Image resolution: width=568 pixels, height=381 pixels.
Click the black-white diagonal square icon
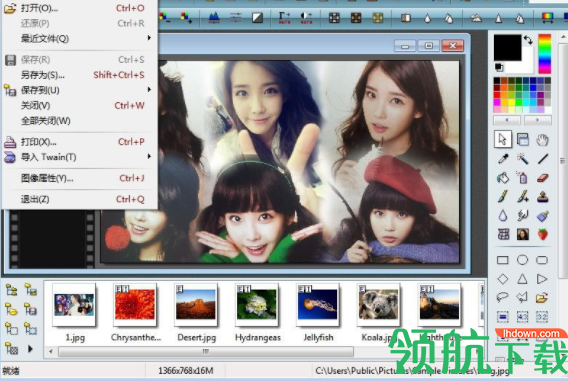[x=258, y=17]
